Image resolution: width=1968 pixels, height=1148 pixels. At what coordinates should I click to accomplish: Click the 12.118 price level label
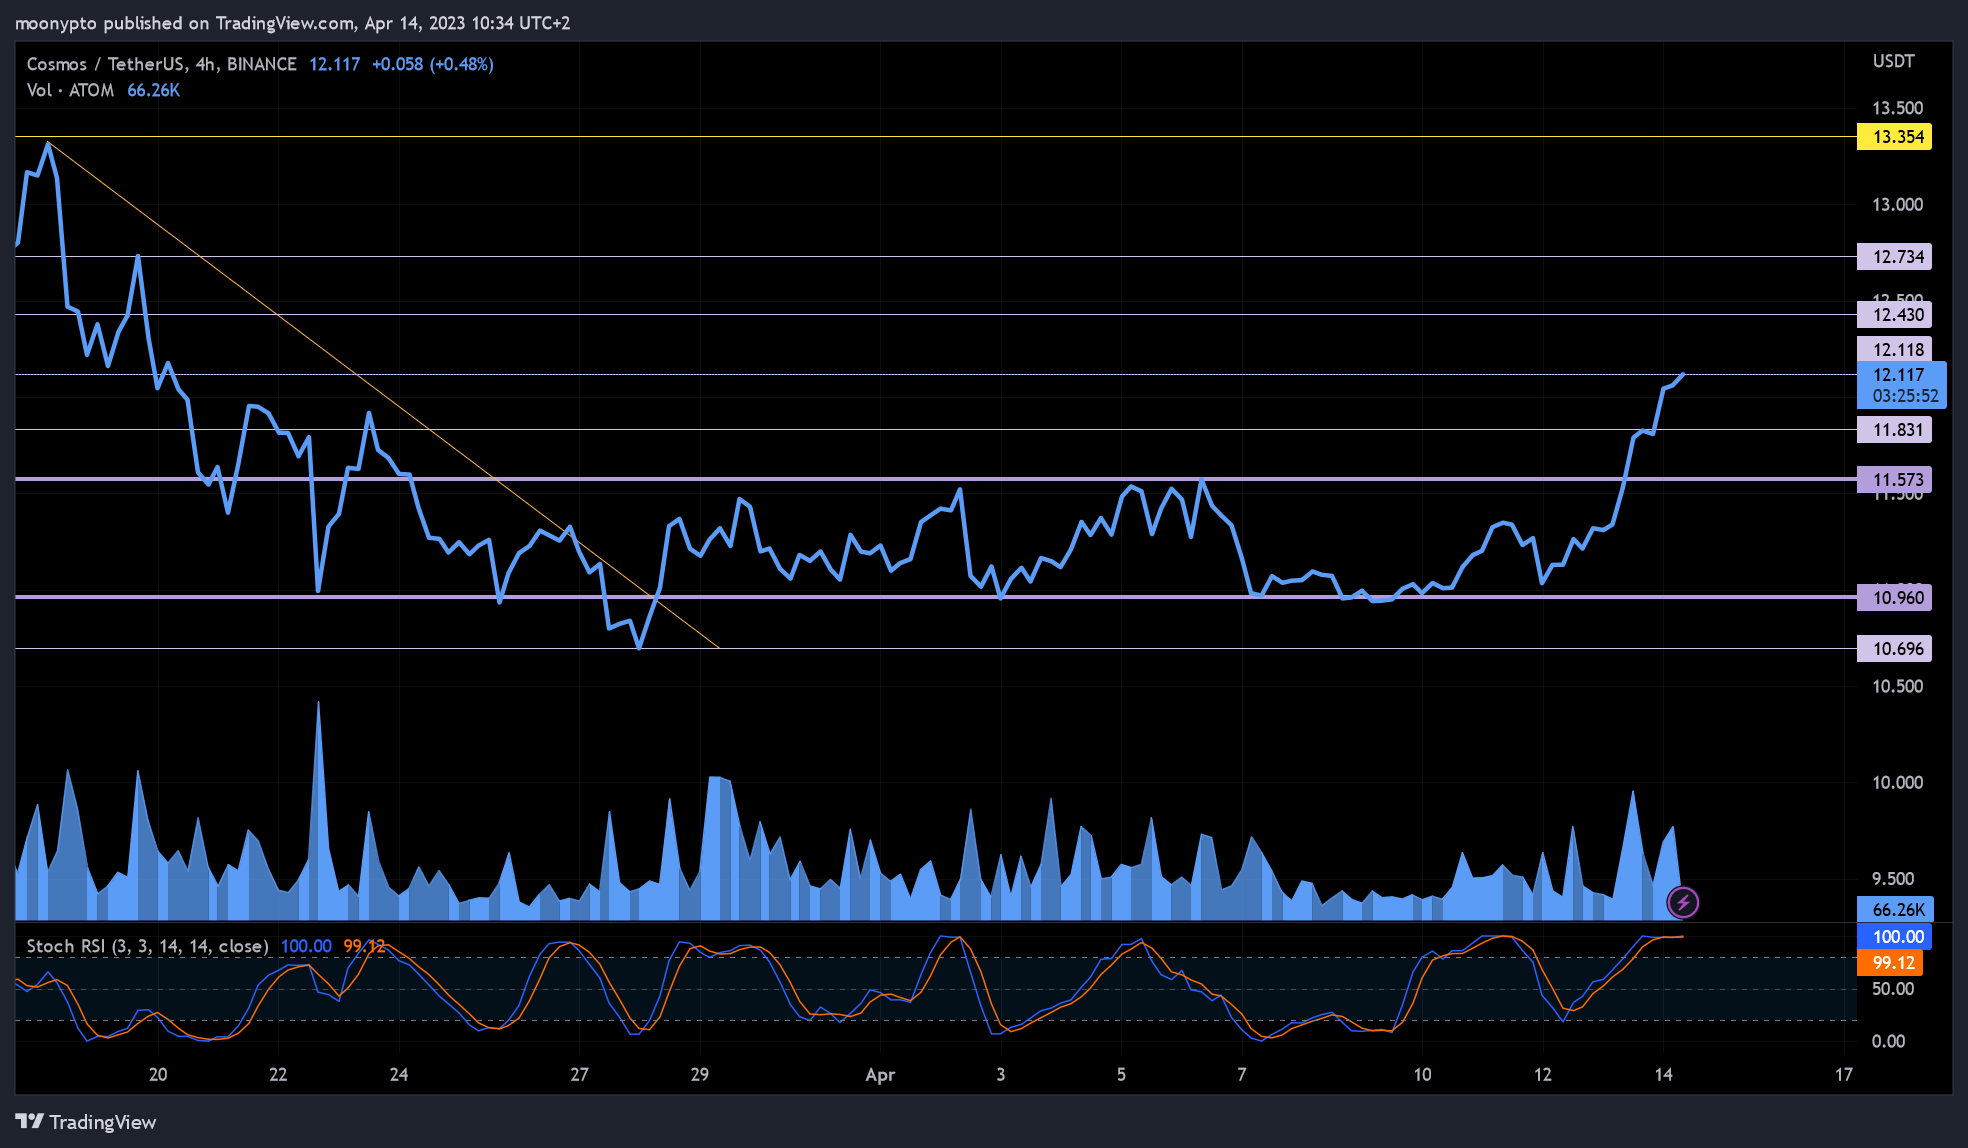[x=1894, y=349]
